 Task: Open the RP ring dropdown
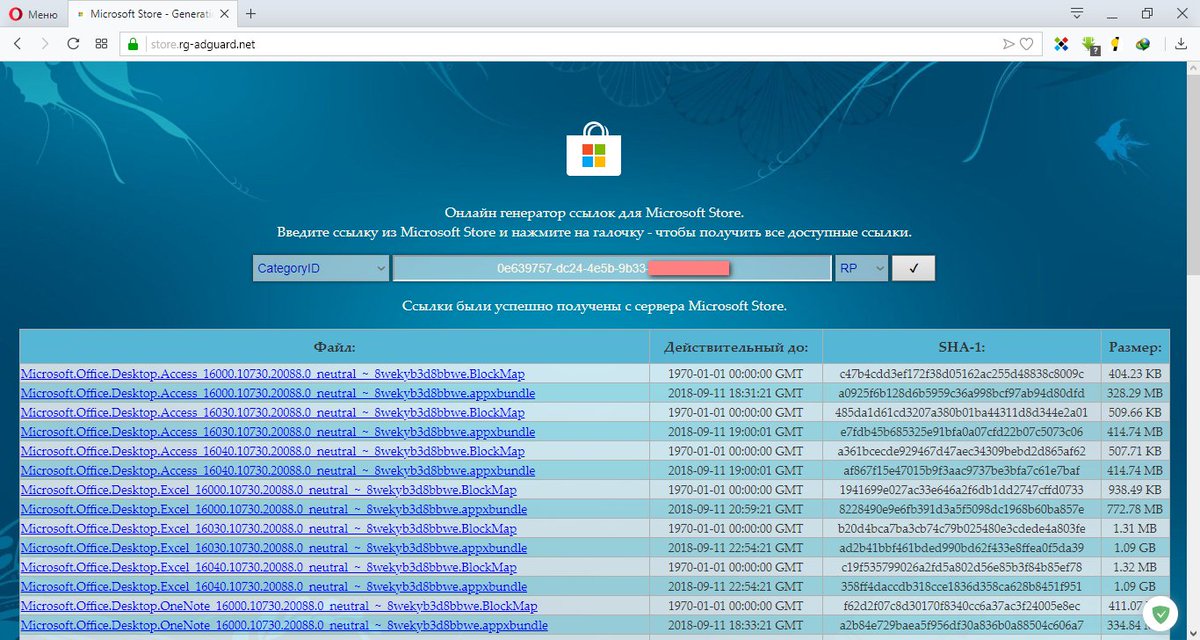[x=861, y=268]
